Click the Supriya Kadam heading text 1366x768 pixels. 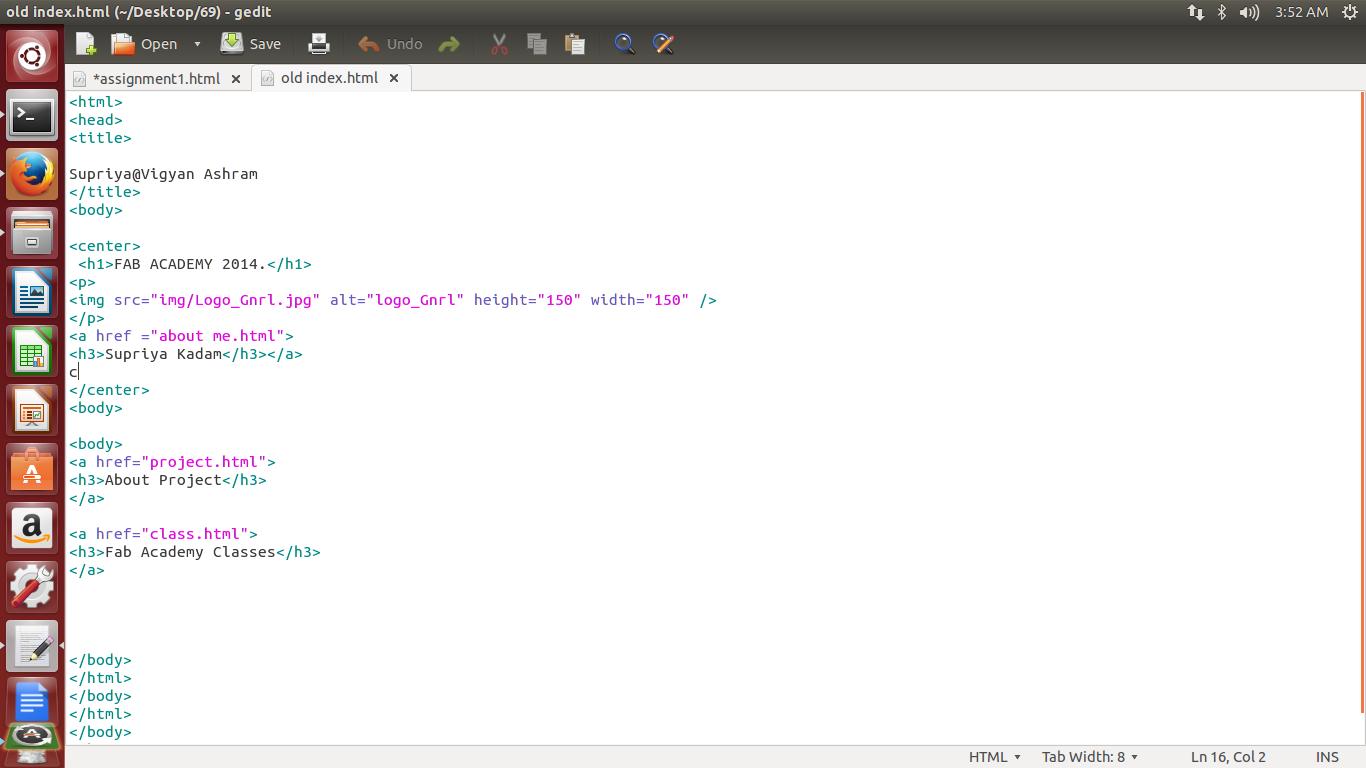pyautogui.click(x=163, y=354)
